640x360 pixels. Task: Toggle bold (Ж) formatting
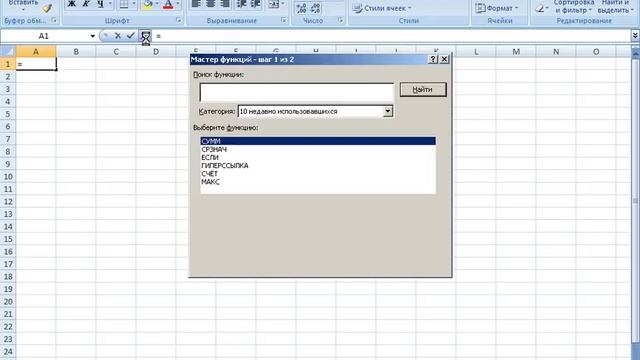(x=71, y=4)
